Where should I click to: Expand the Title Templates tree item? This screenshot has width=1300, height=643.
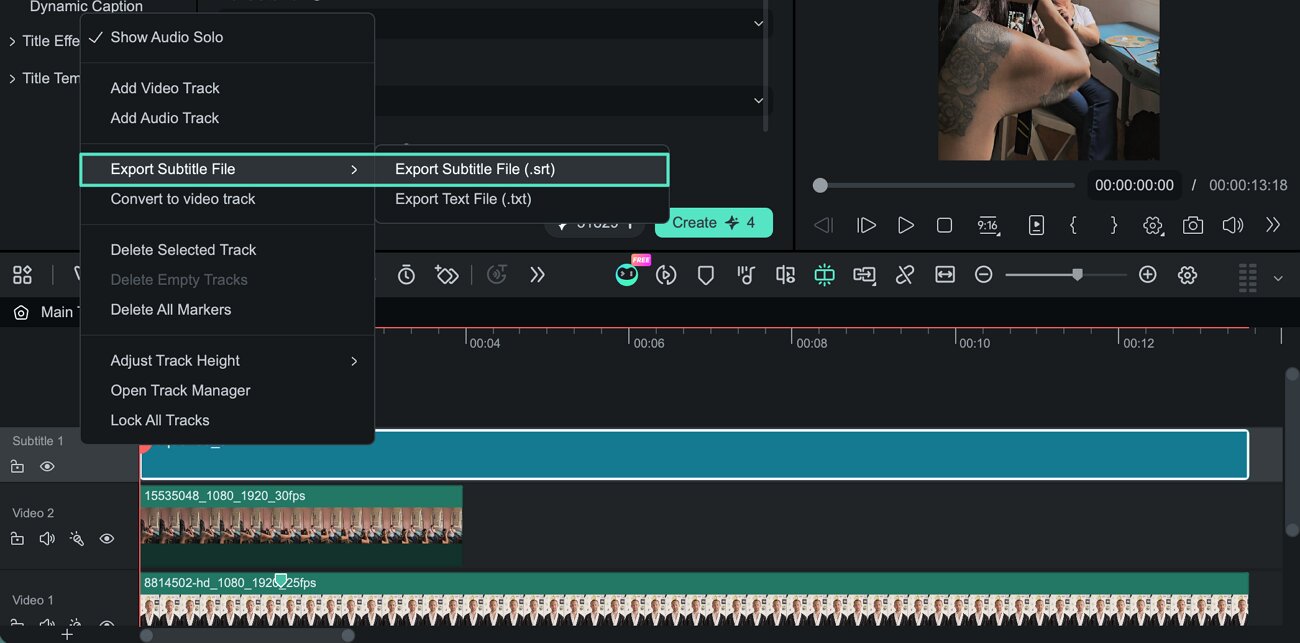pyautogui.click(x=12, y=78)
